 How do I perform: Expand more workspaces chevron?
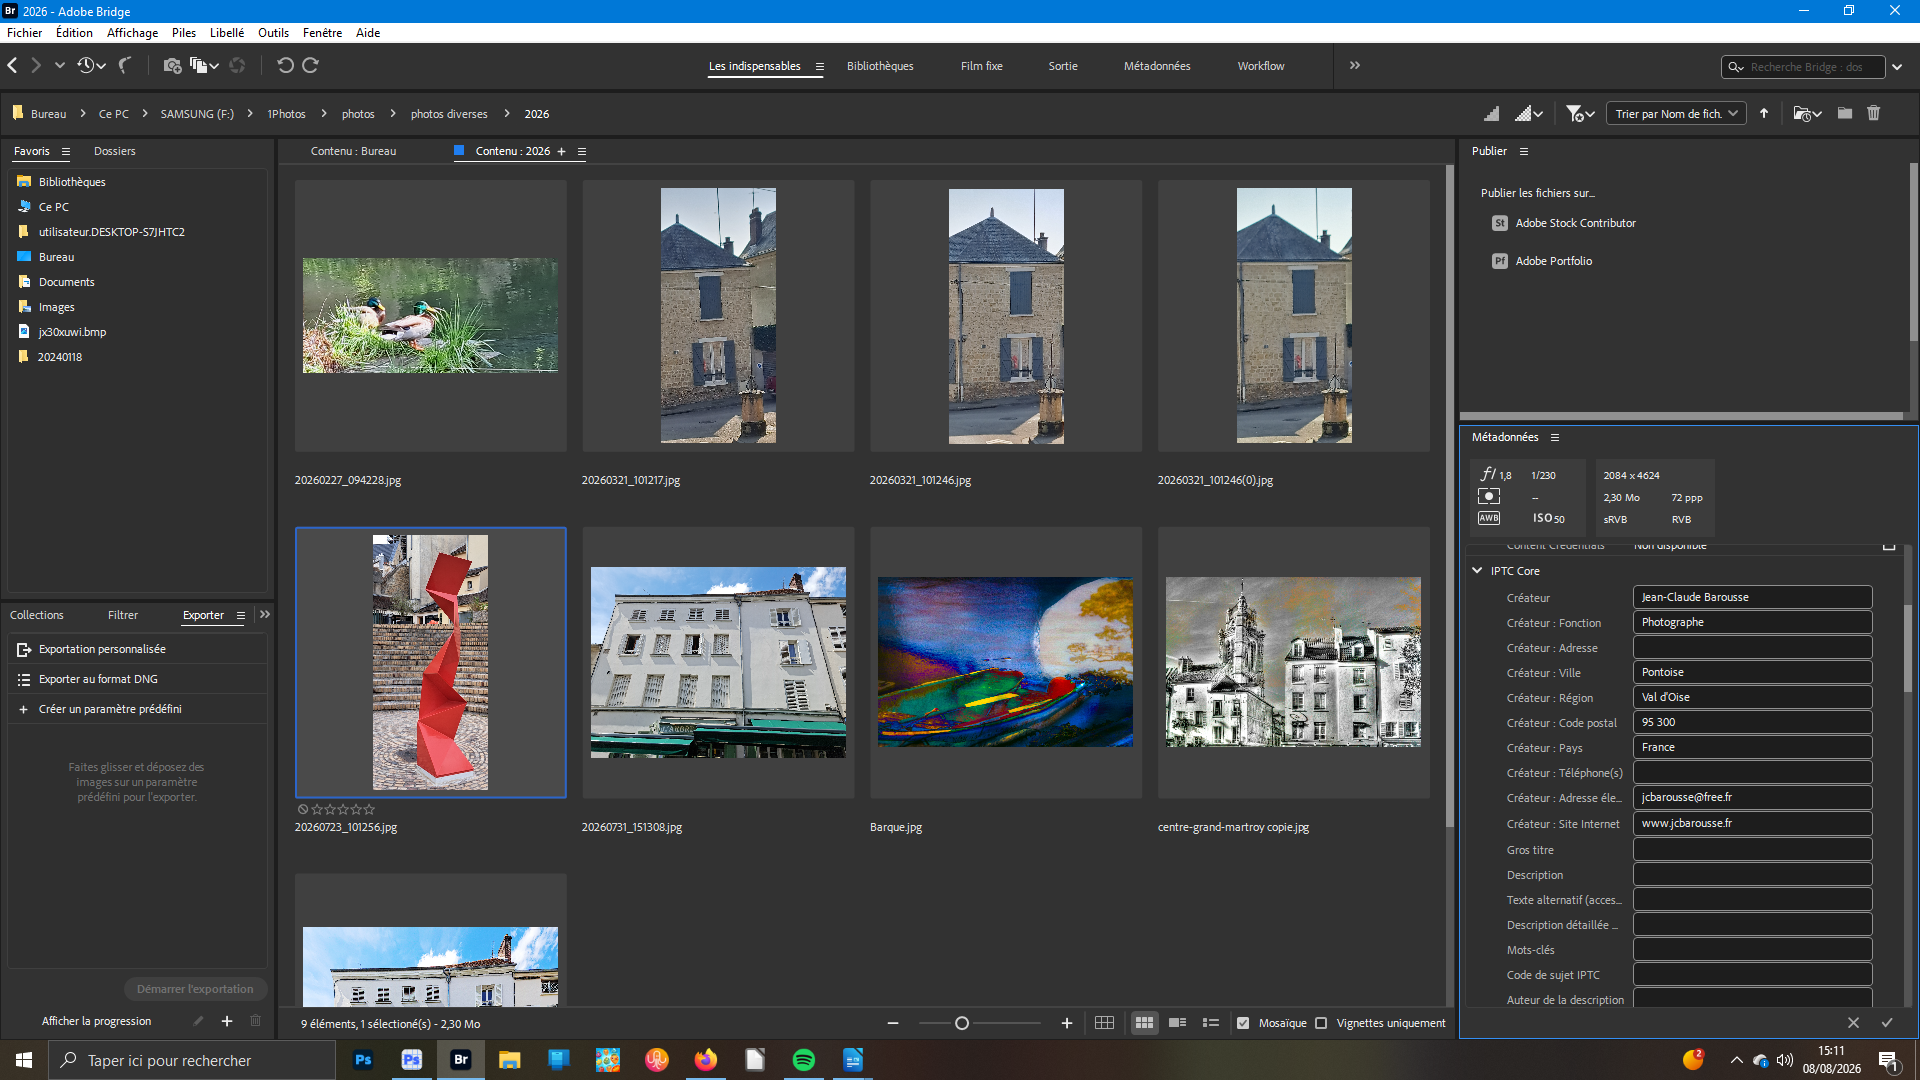[1355, 66]
